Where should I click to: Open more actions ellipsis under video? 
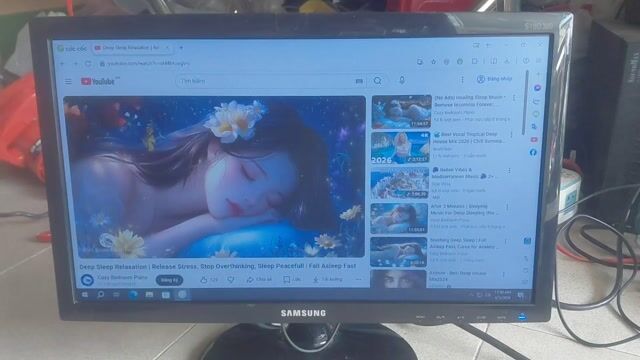click(358, 280)
